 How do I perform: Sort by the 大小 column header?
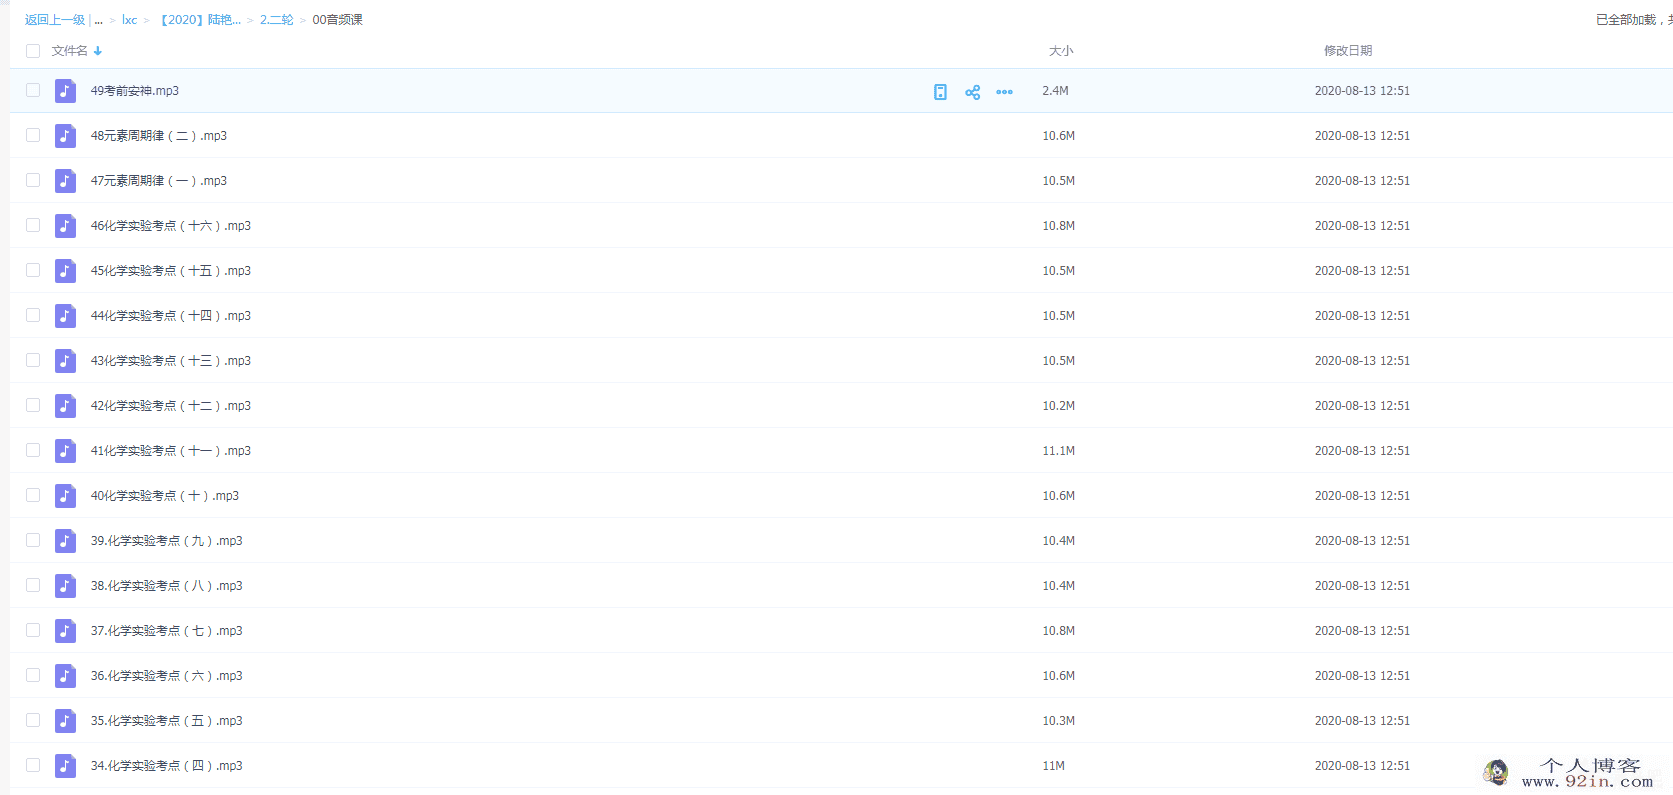pos(1061,51)
